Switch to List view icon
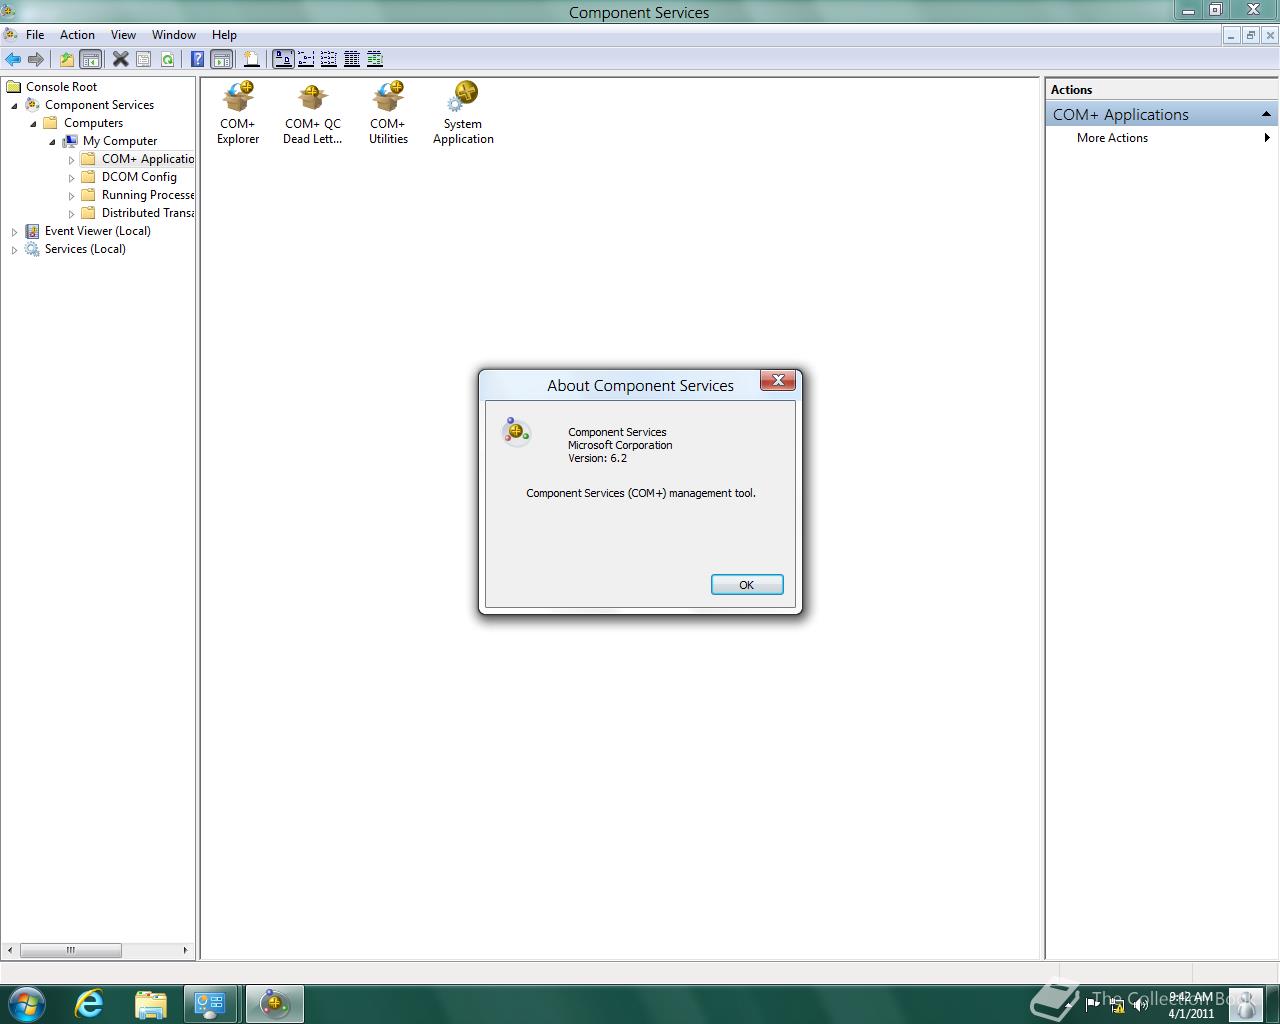Screen dimensions: 1280x1024 coord(329,59)
